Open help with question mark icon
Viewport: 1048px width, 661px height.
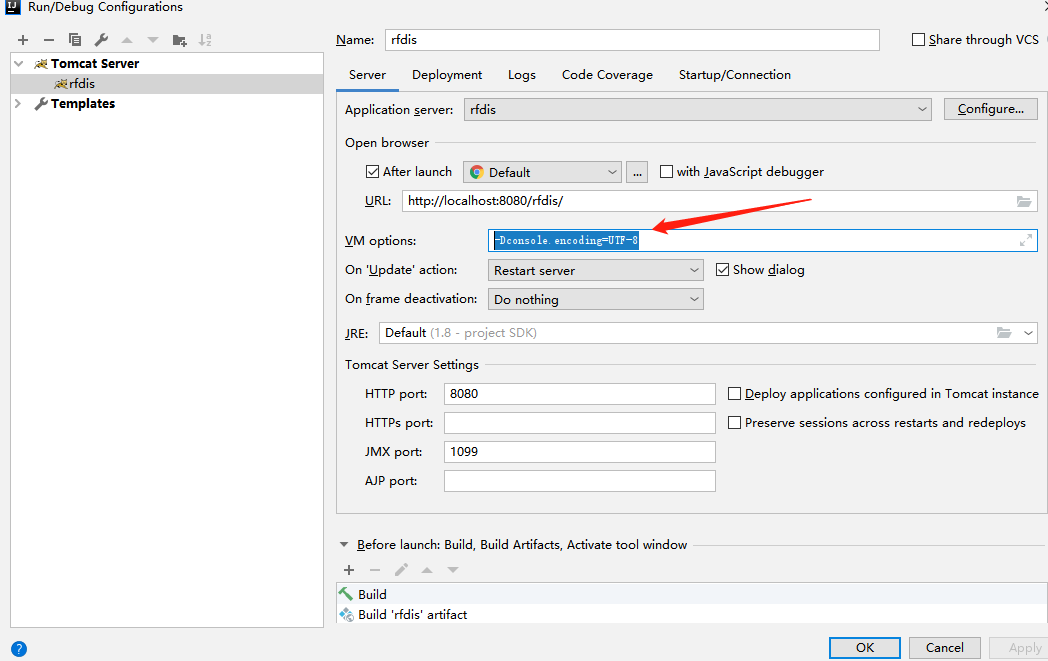point(19,649)
